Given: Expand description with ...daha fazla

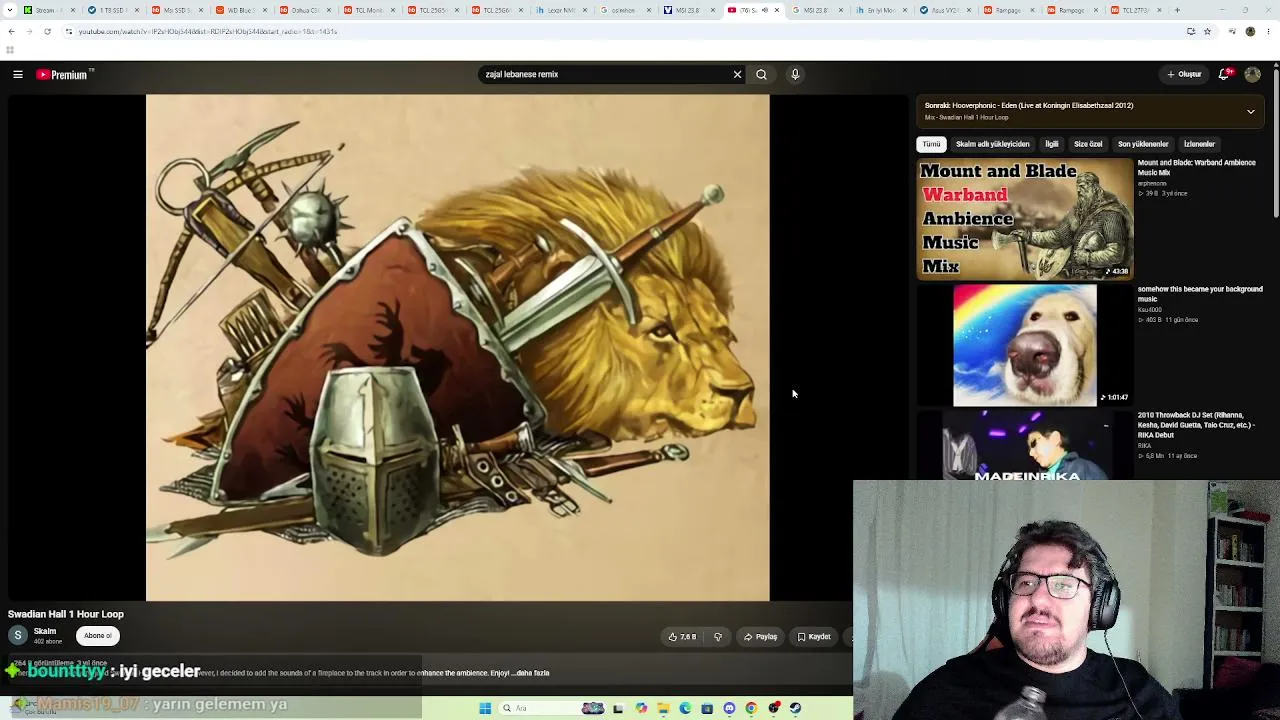Looking at the screenshot, I should pyautogui.click(x=531, y=673).
